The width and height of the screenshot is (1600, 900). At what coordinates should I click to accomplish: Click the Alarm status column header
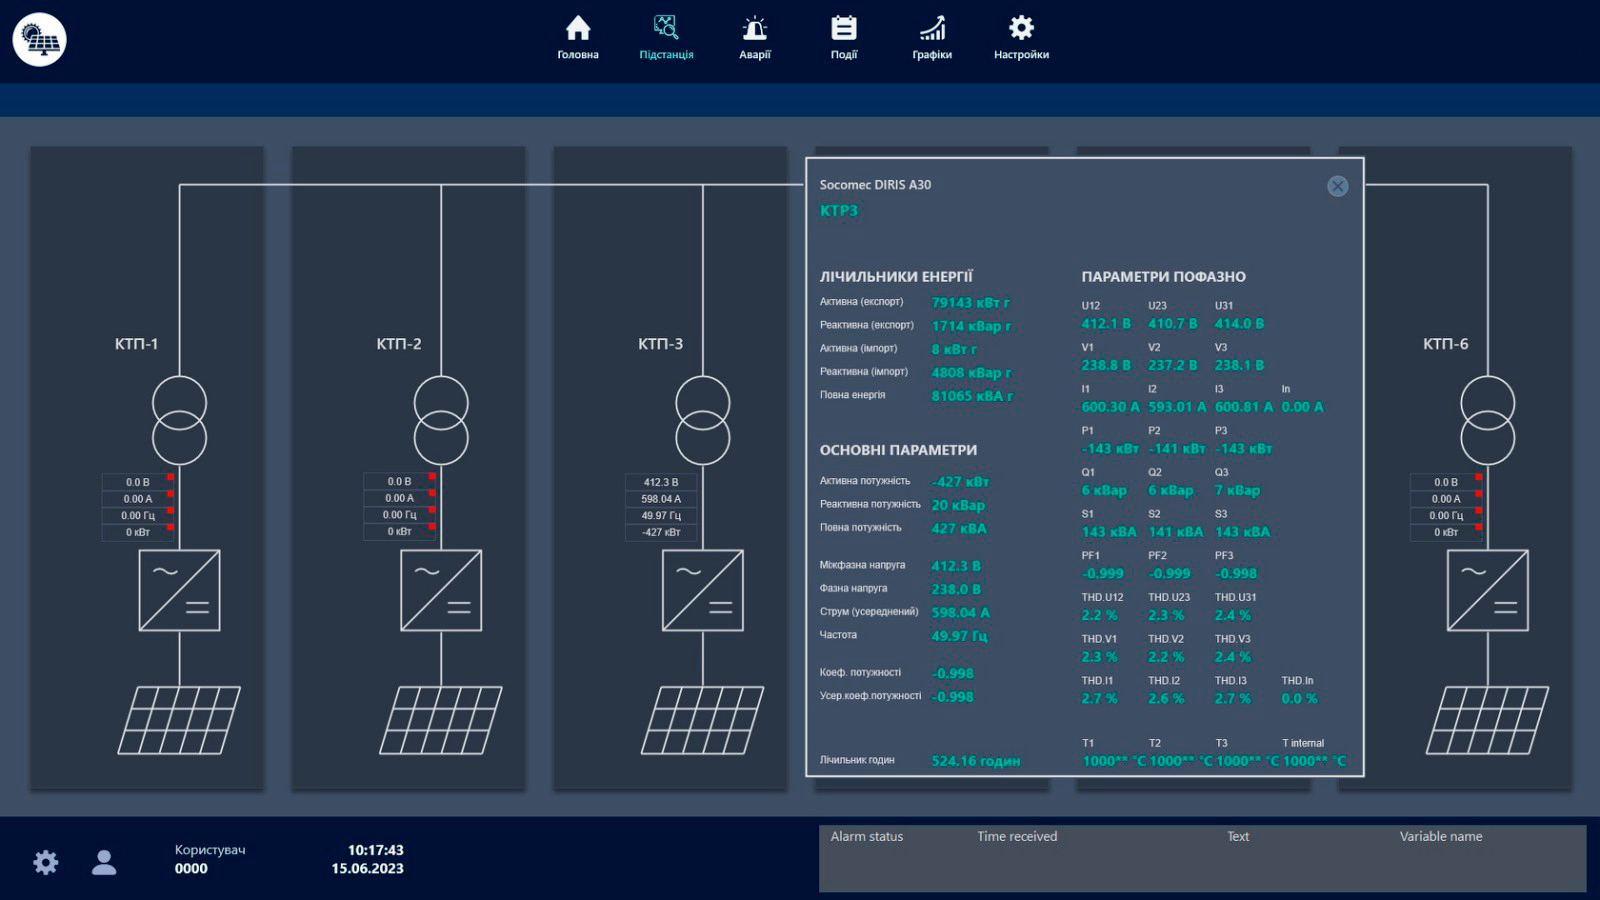click(867, 837)
